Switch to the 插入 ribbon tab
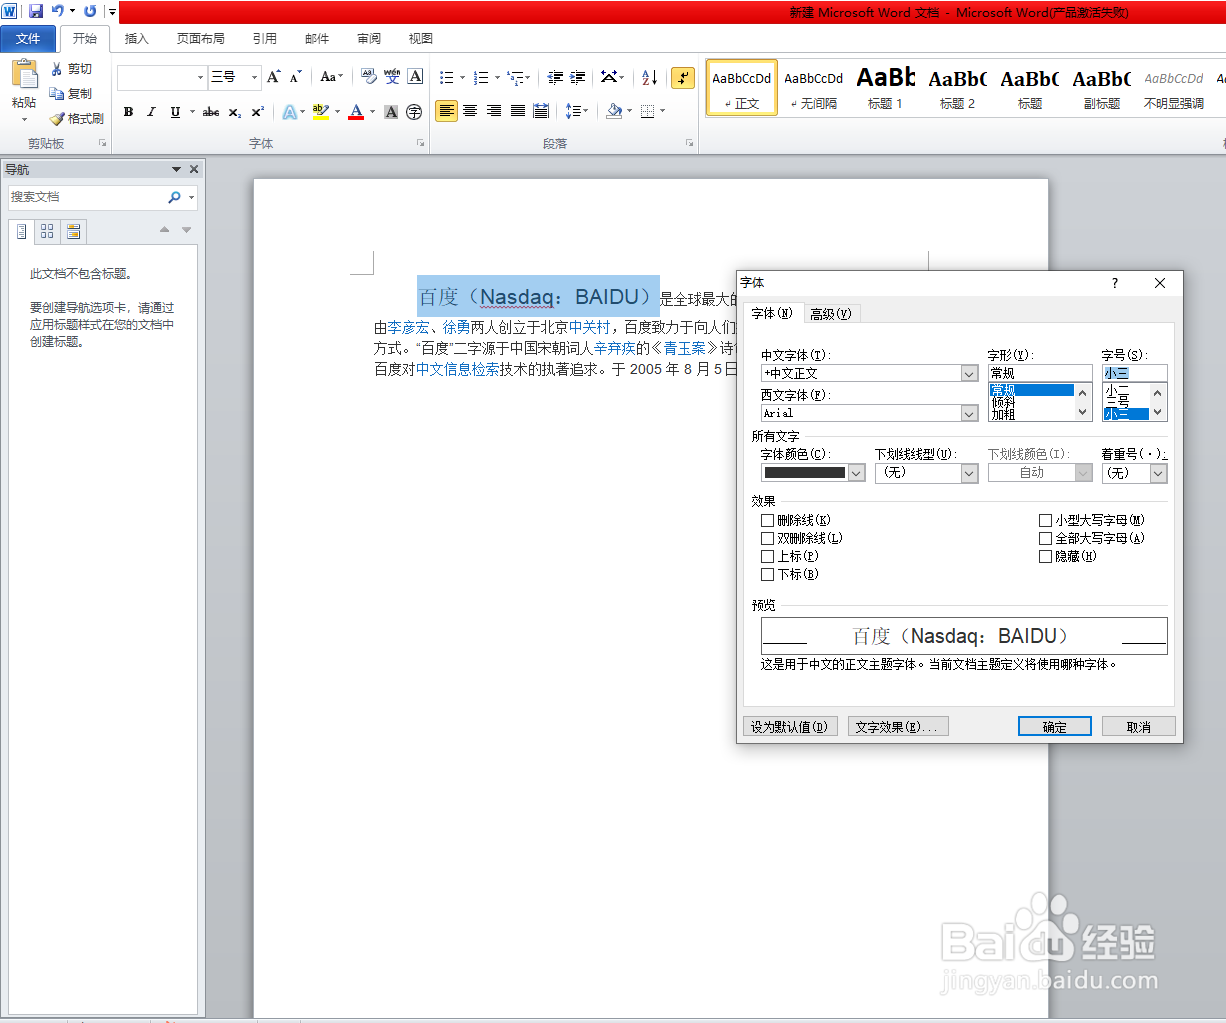Screen dimensions: 1226x1023 click(x=136, y=38)
